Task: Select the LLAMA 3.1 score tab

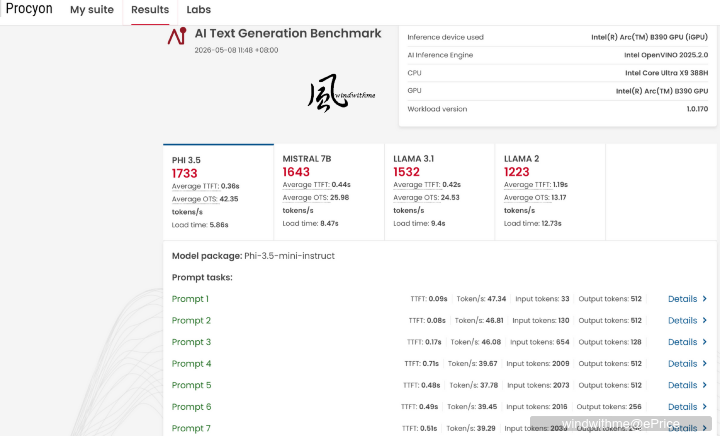Action: [440, 192]
